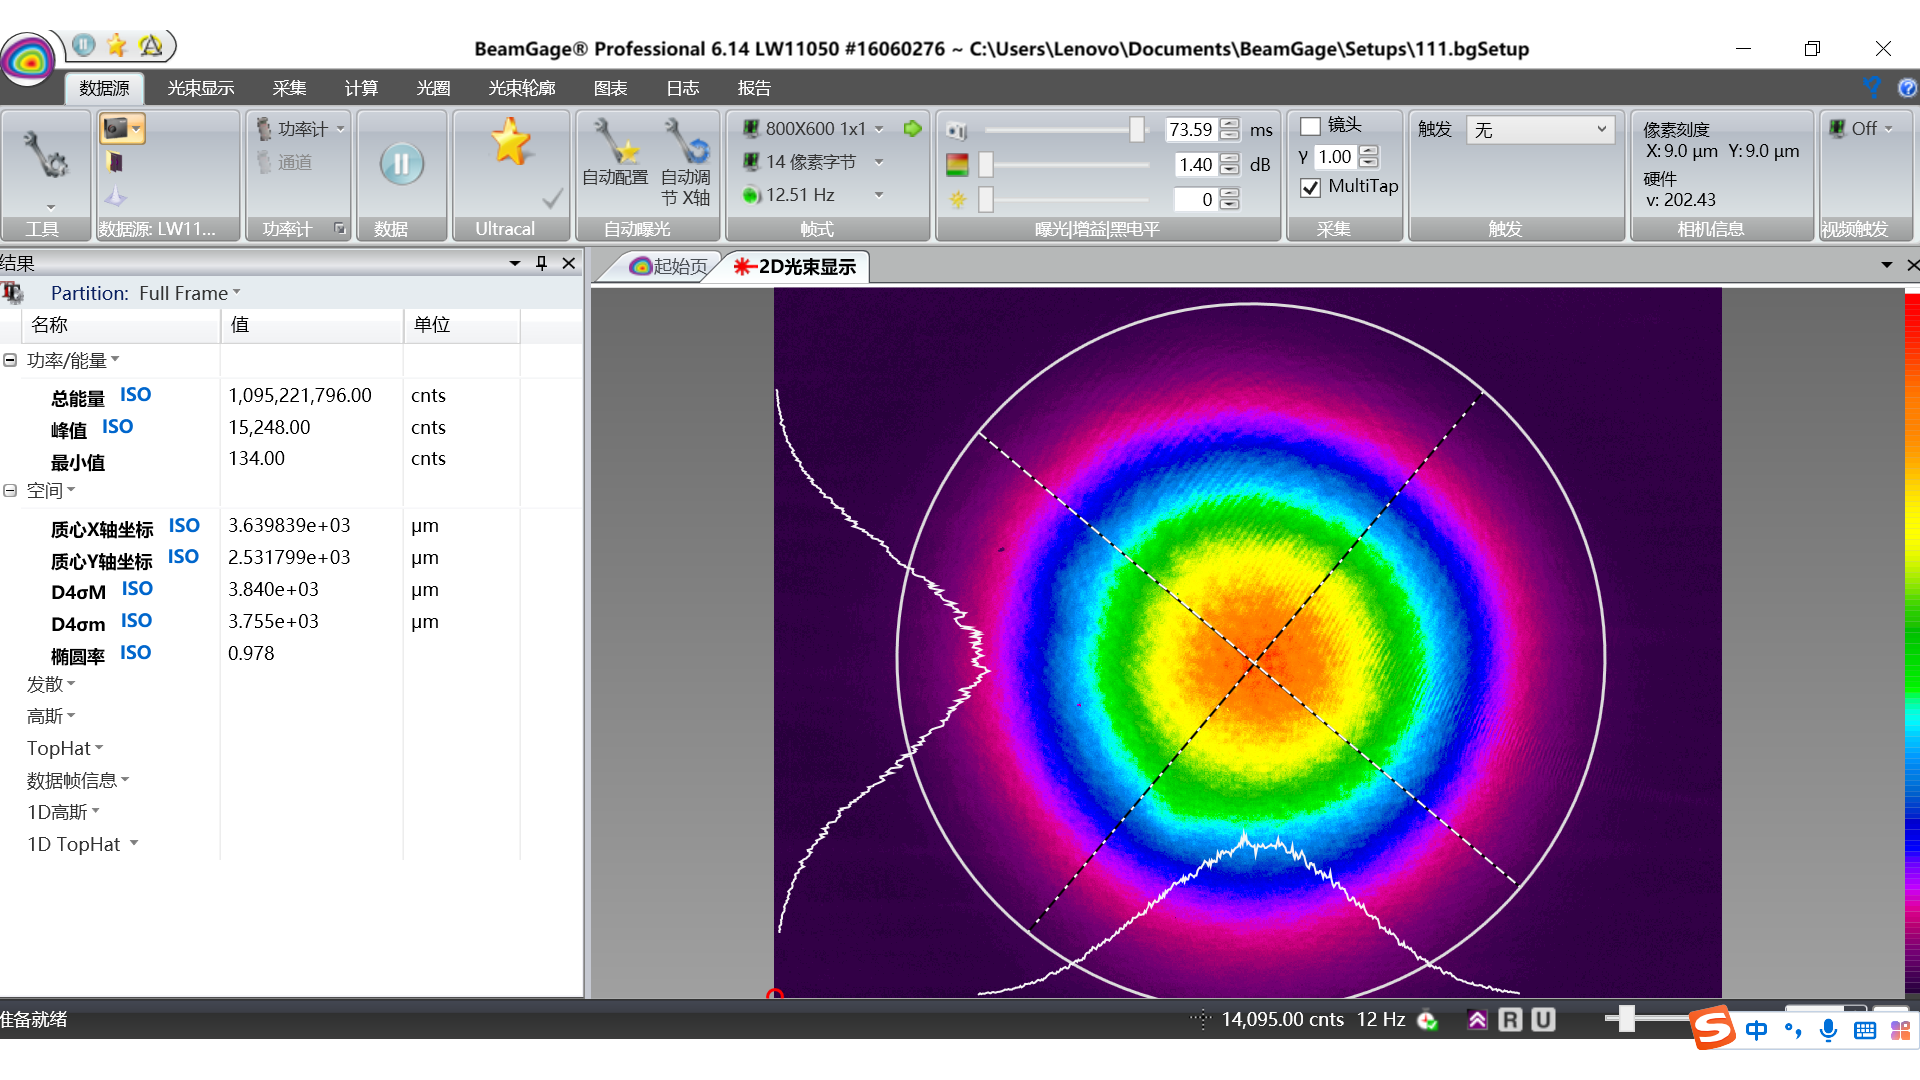This screenshot has height=1080, width=1920.
Task: Open the 工具 wrench and gear tools
Action: point(45,155)
